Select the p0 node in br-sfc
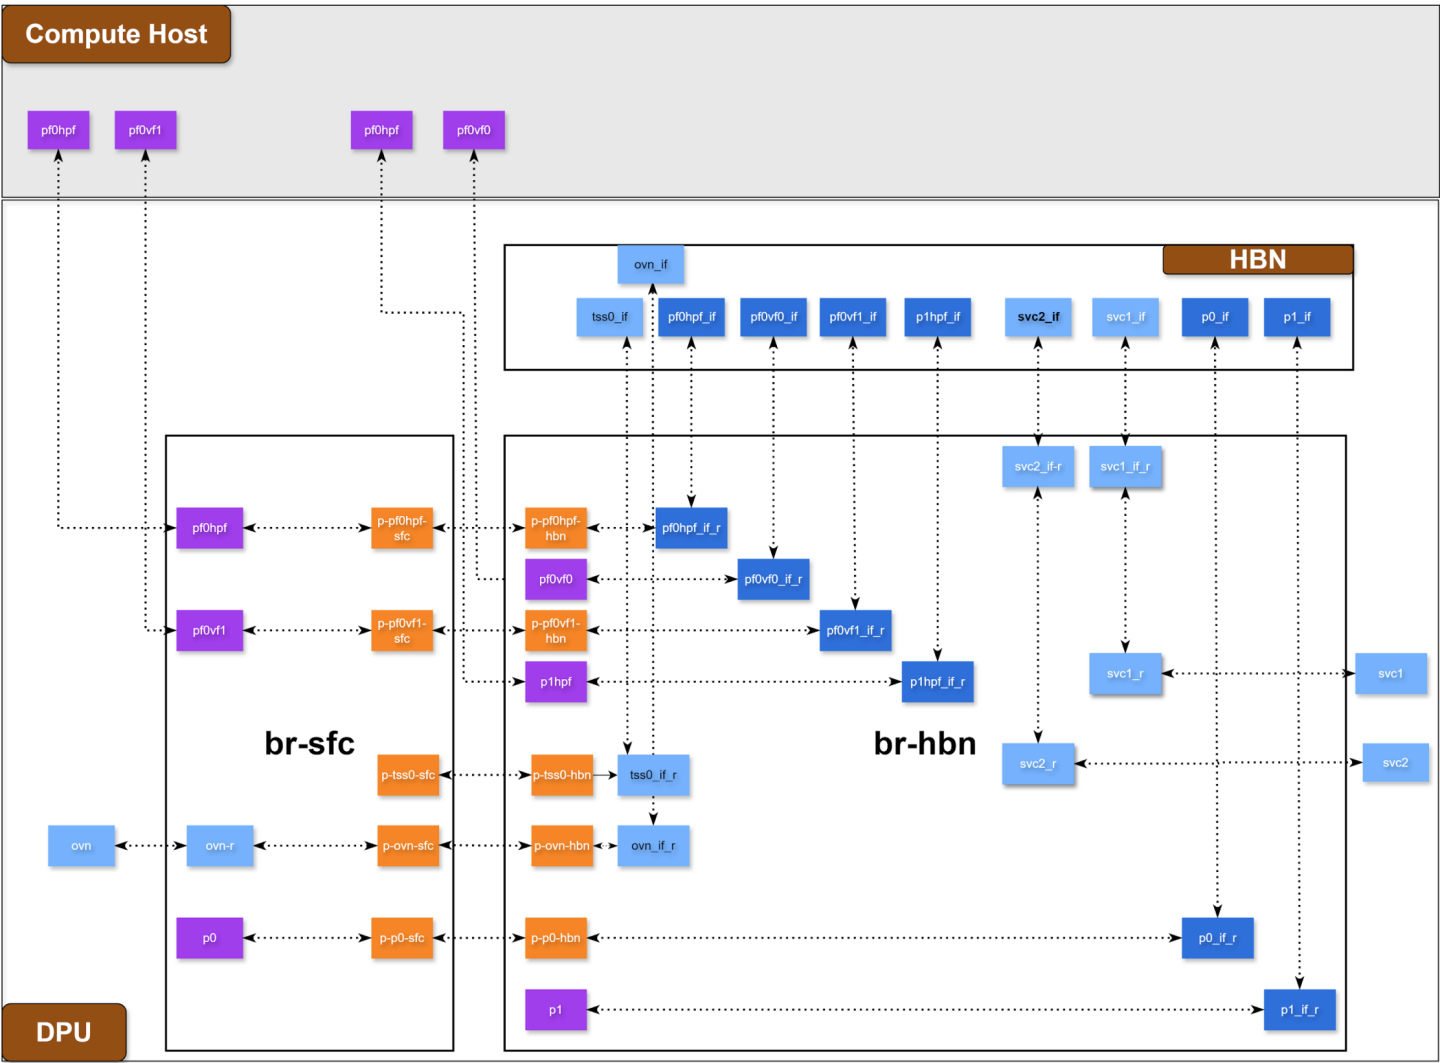Screen dimensions: 1440x1063 tap(210, 937)
